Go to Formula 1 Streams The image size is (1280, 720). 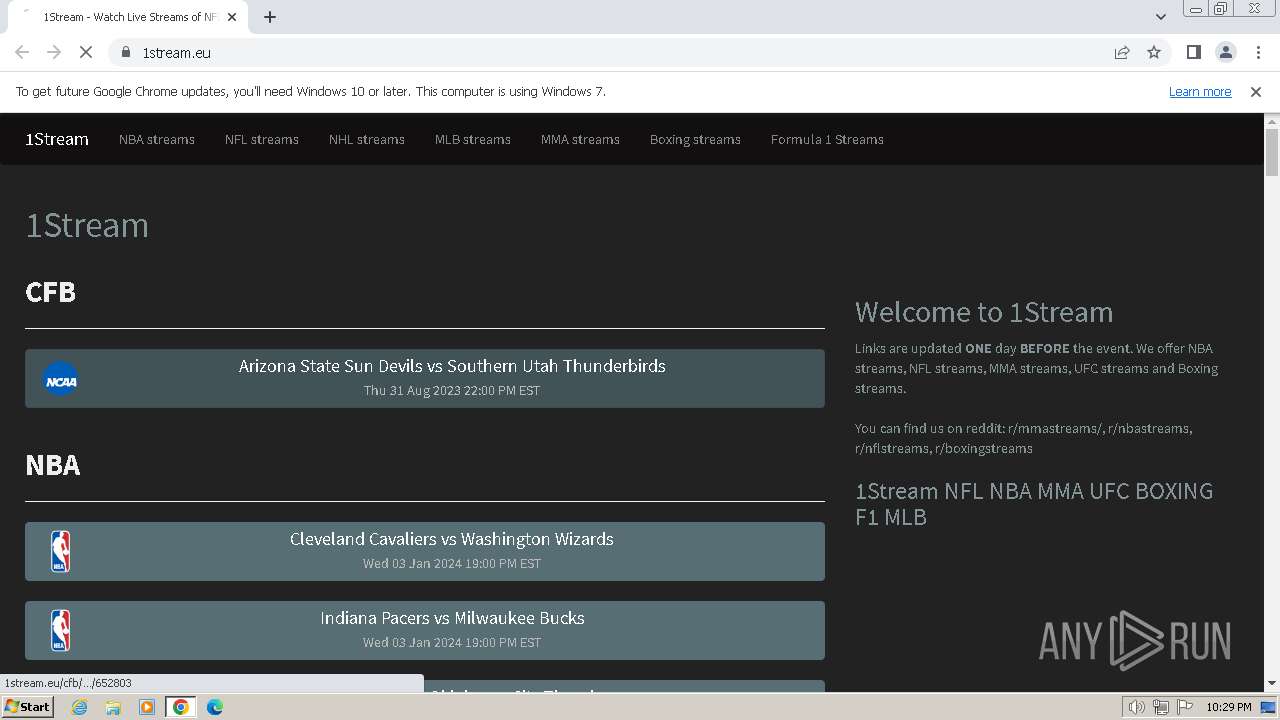[x=827, y=139]
